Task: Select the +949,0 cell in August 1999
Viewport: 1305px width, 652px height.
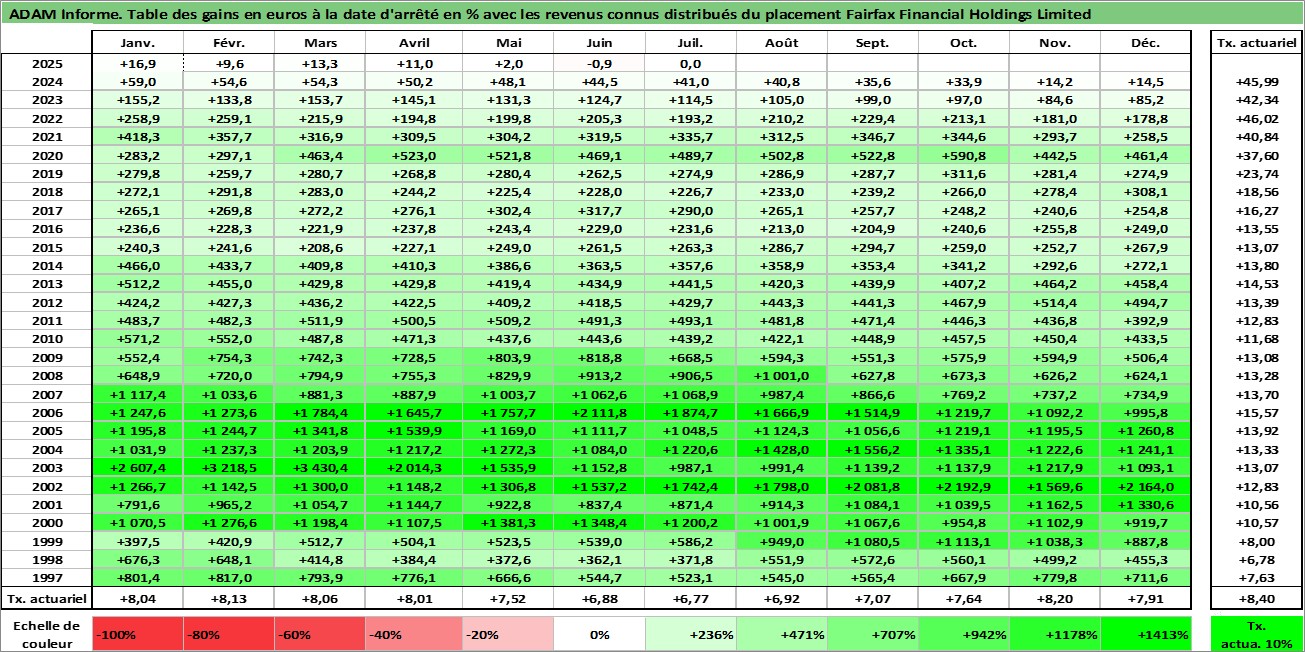Action: [x=780, y=540]
